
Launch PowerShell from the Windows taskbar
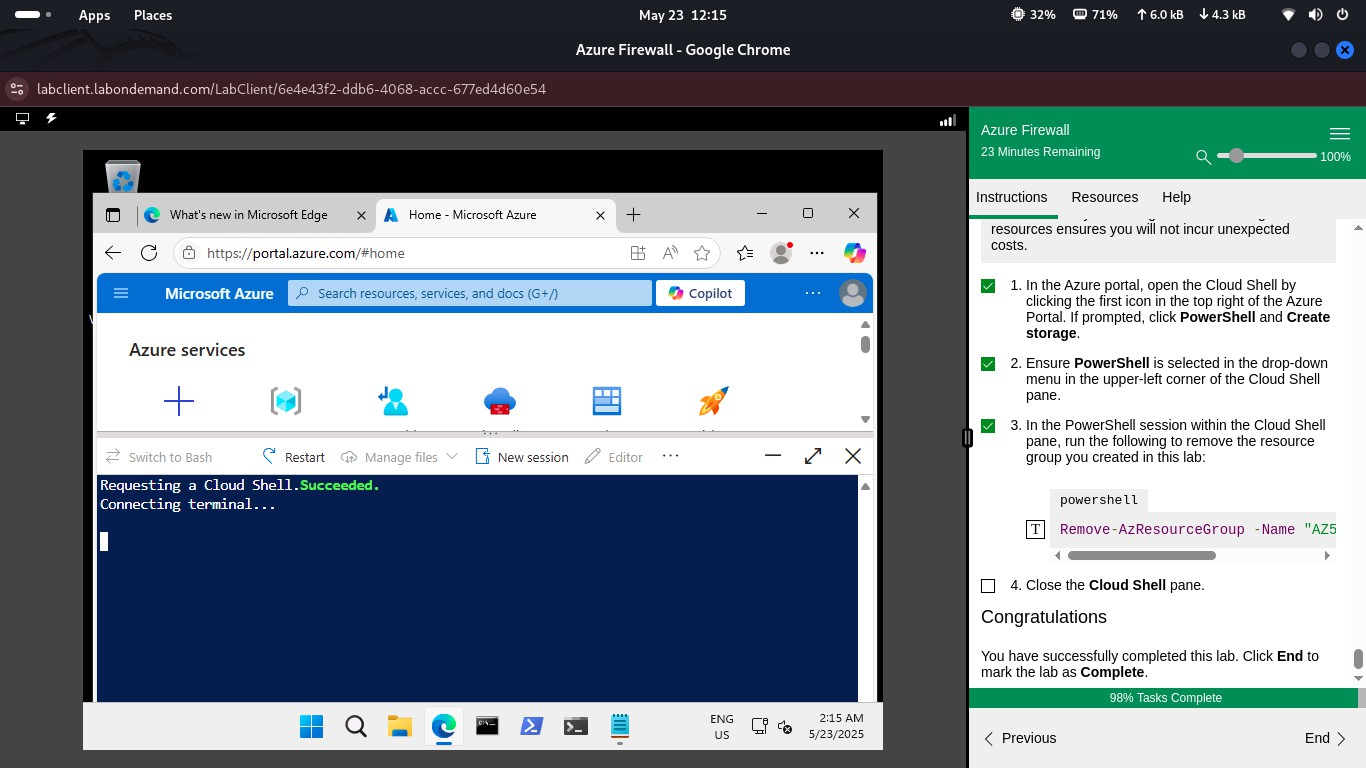pyautogui.click(x=531, y=726)
